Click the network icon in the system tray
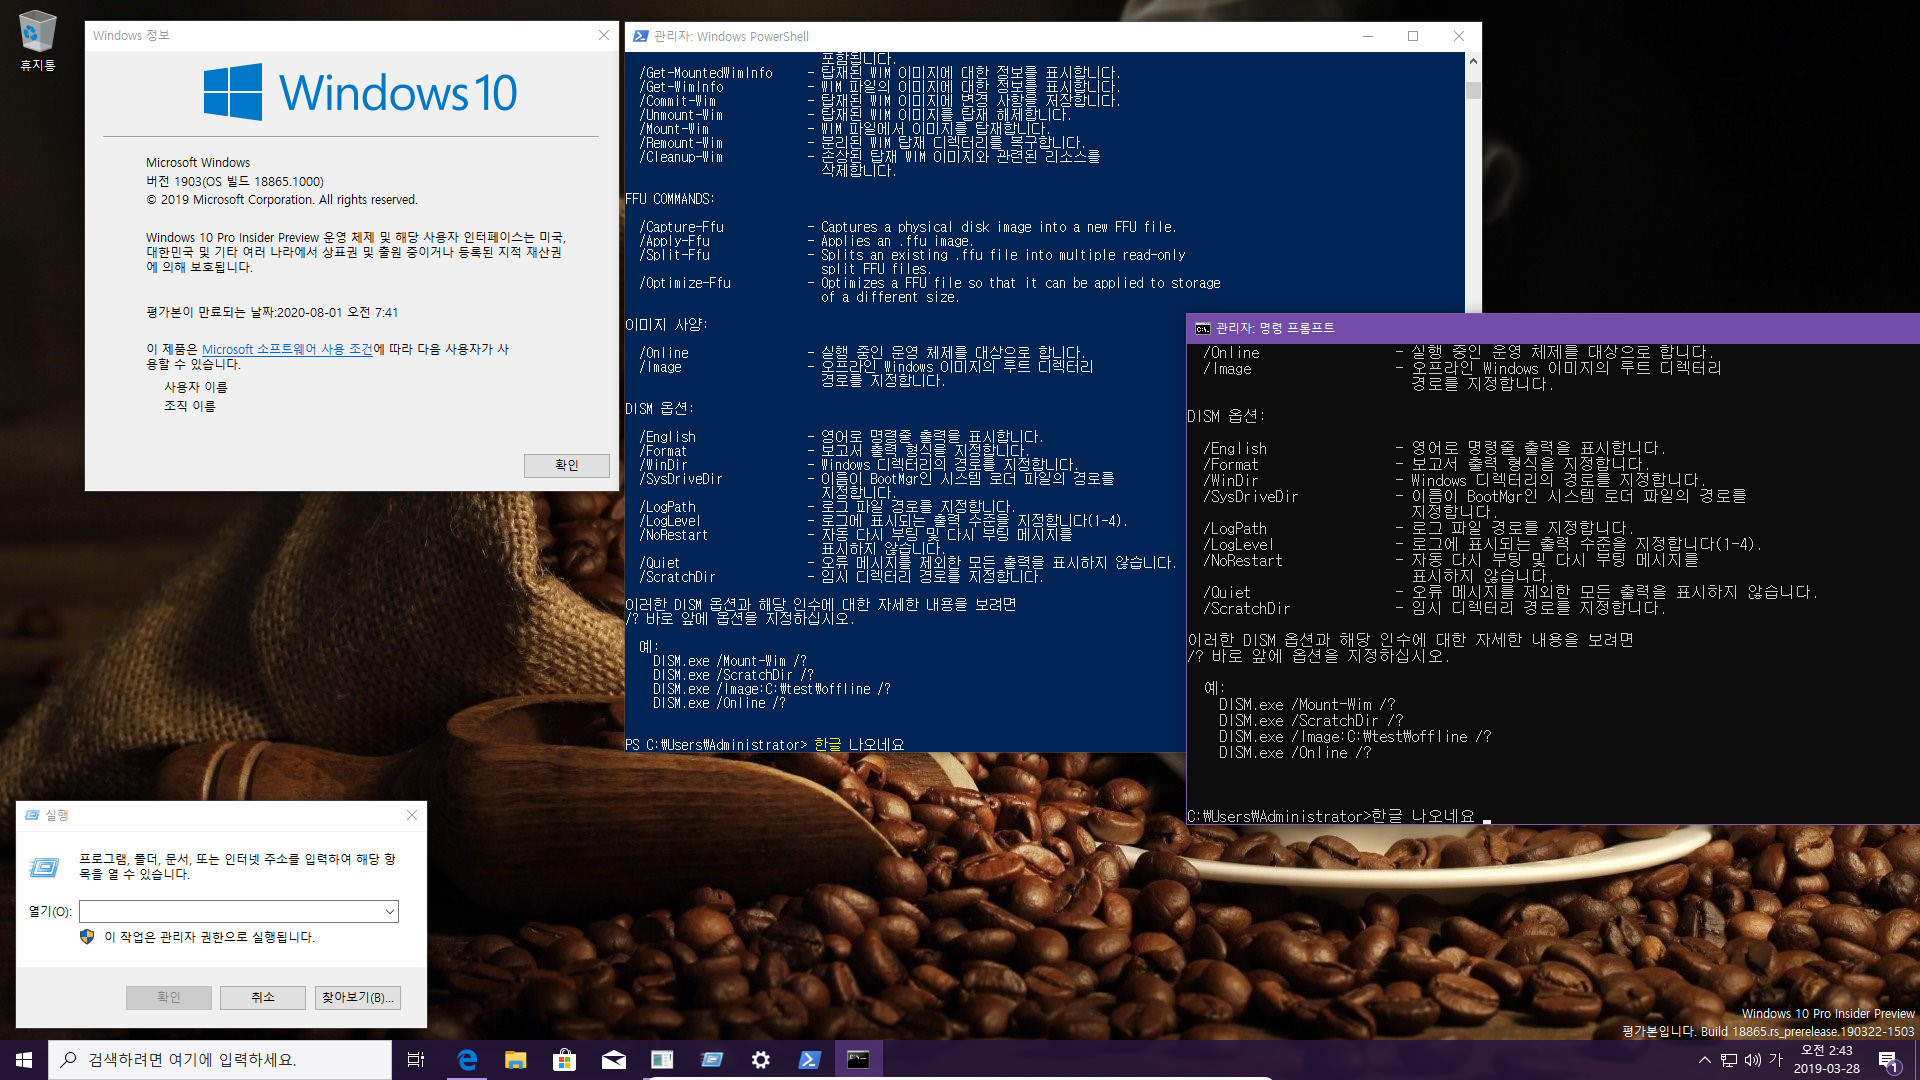Viewport: 1920px width, 1080px height. 1729,1060
